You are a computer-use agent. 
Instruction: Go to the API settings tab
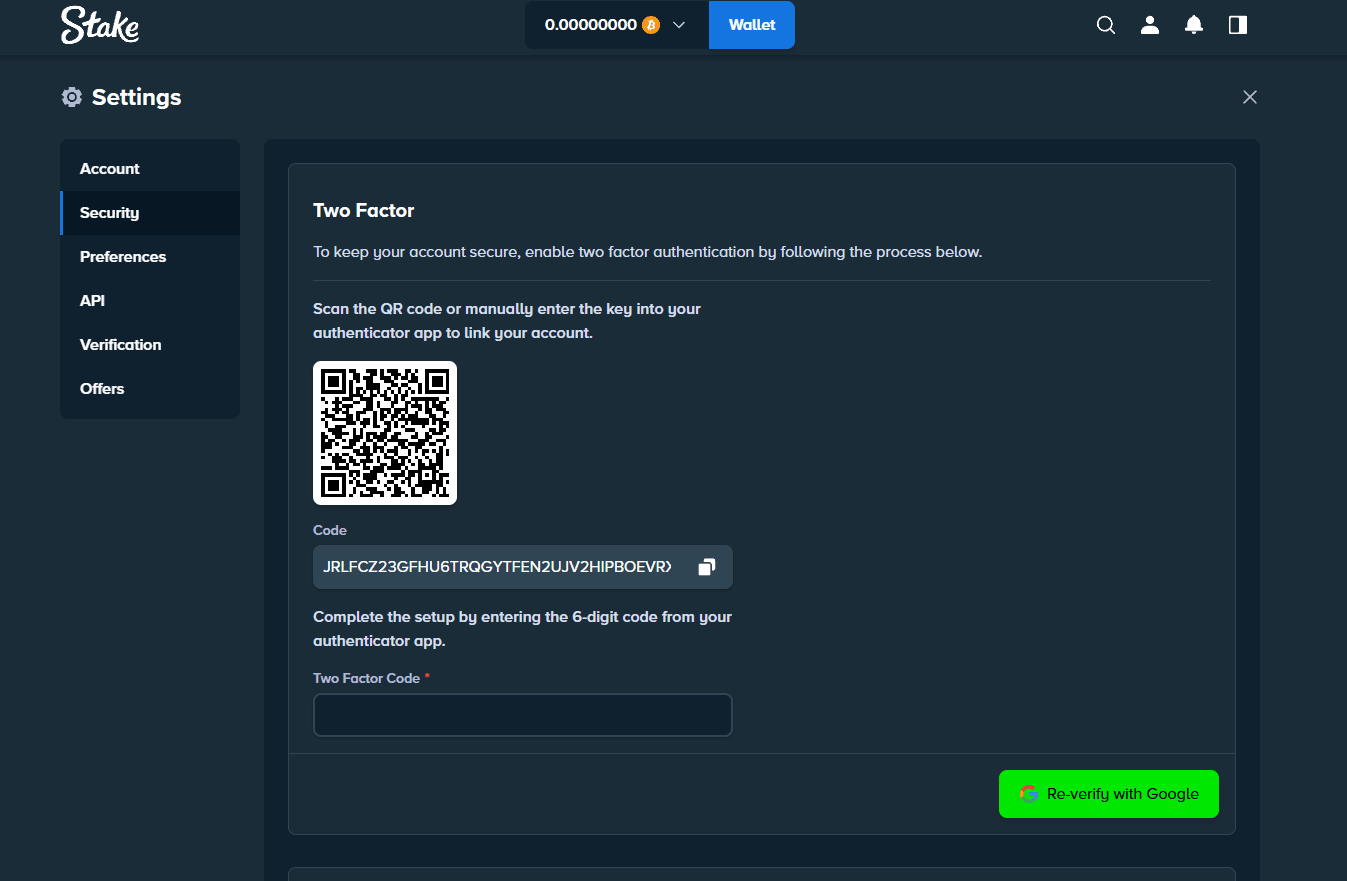point(91,300)
